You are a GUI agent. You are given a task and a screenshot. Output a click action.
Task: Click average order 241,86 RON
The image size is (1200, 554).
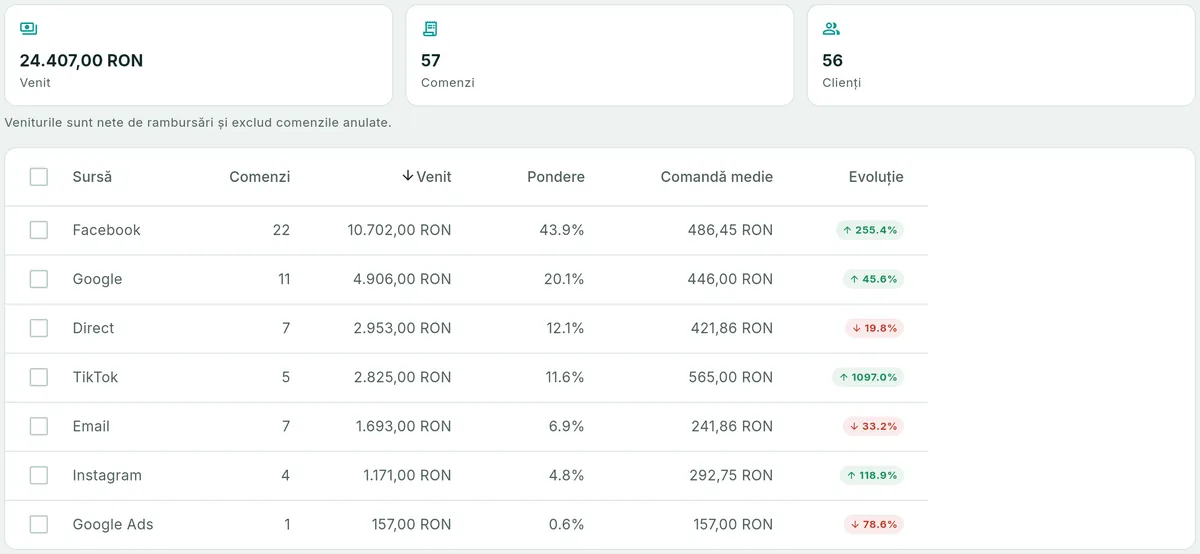(x=732, y=426)
